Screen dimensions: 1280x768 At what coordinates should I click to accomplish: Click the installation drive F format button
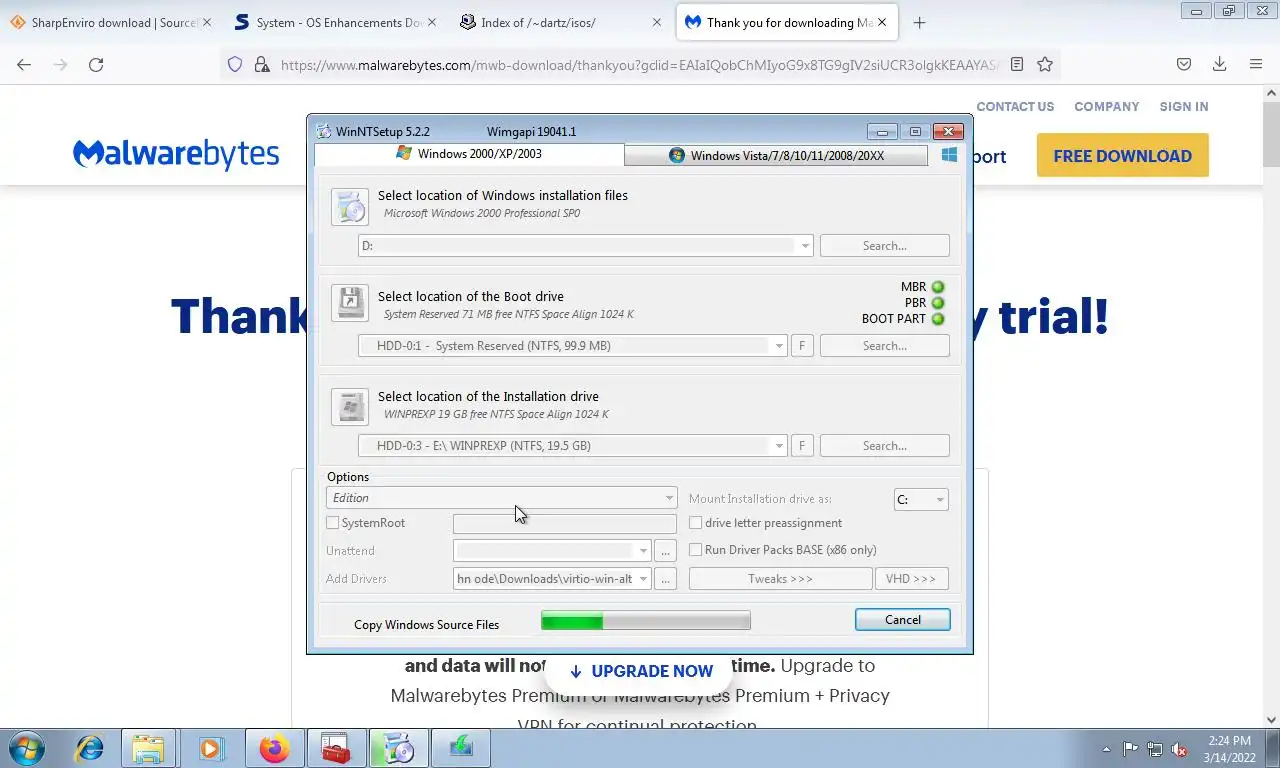coord(801,446)
